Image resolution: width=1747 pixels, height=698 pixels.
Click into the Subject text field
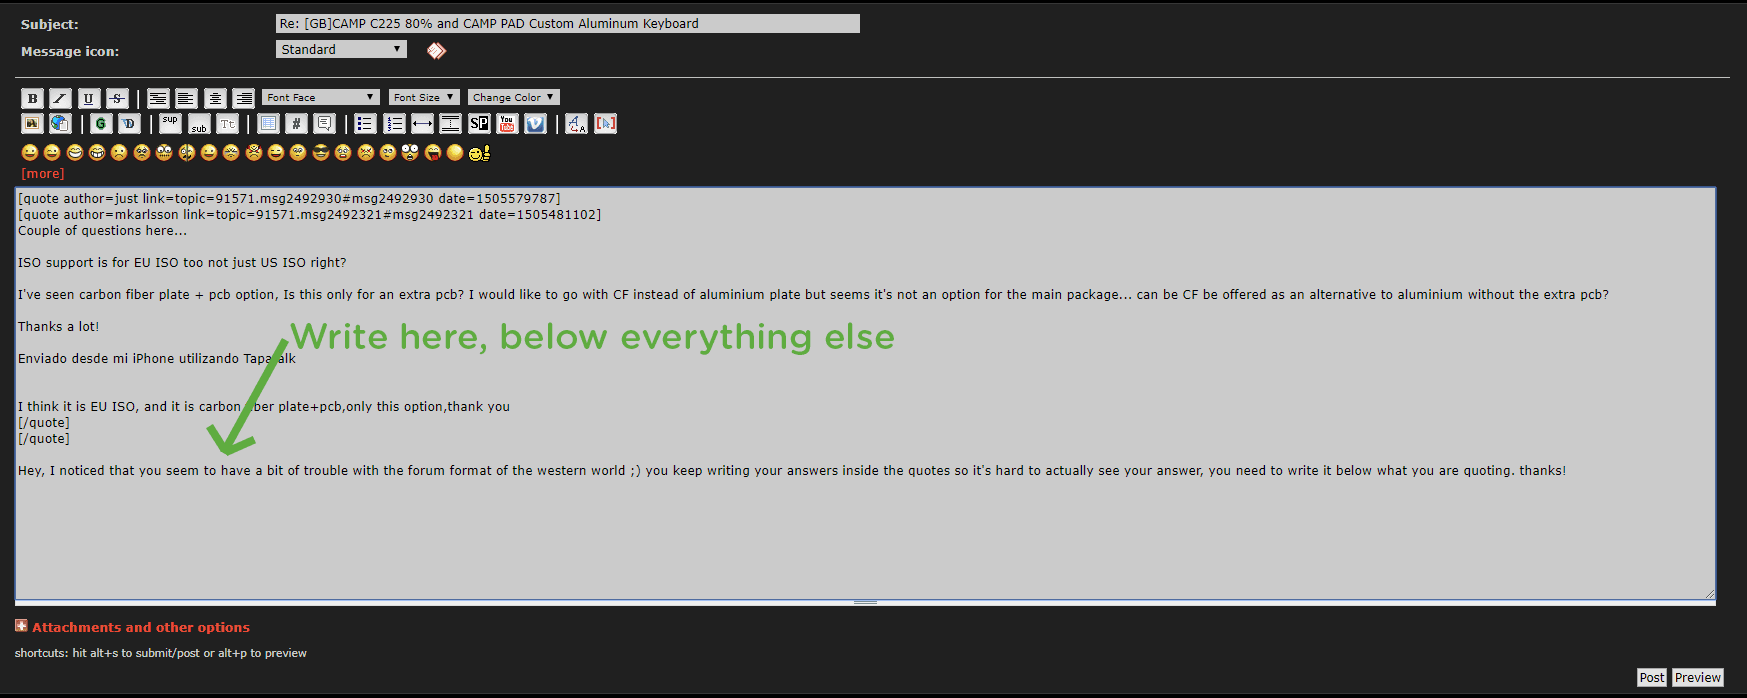(567, 23)
